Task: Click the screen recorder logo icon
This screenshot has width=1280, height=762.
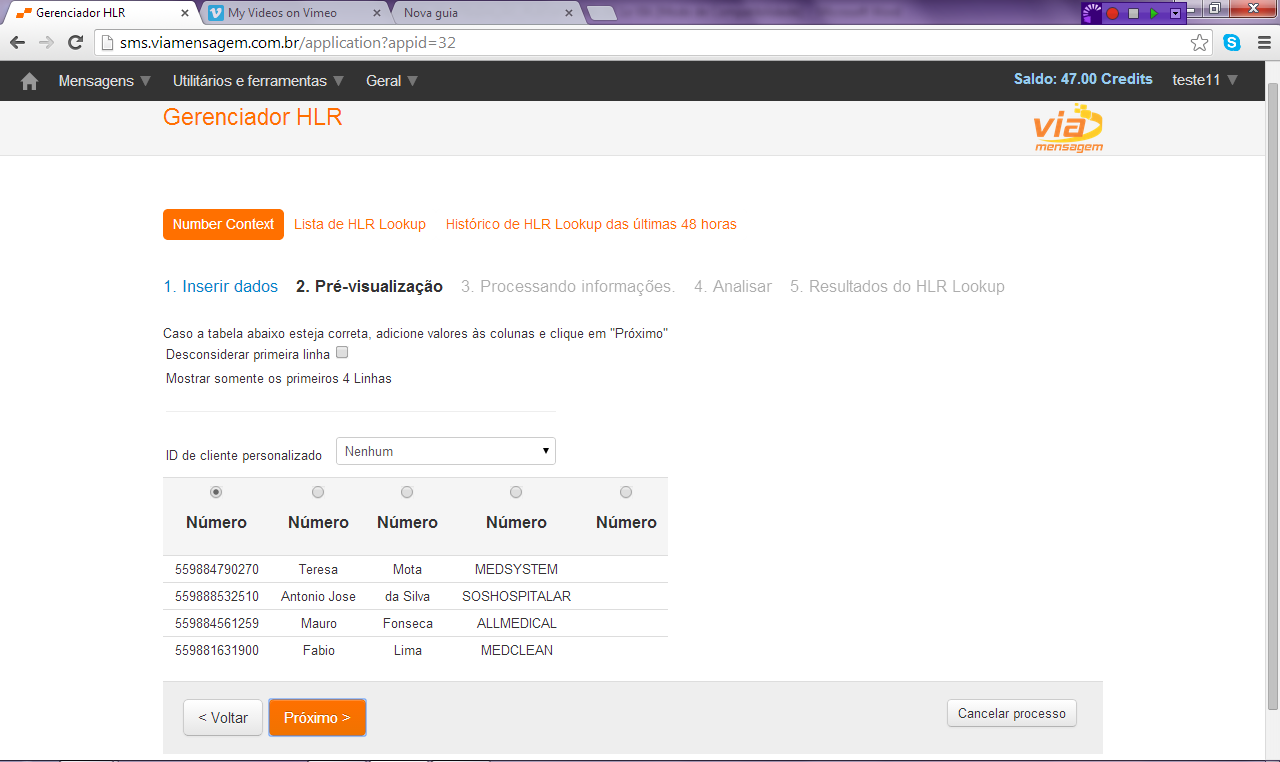Action: 1092,13
